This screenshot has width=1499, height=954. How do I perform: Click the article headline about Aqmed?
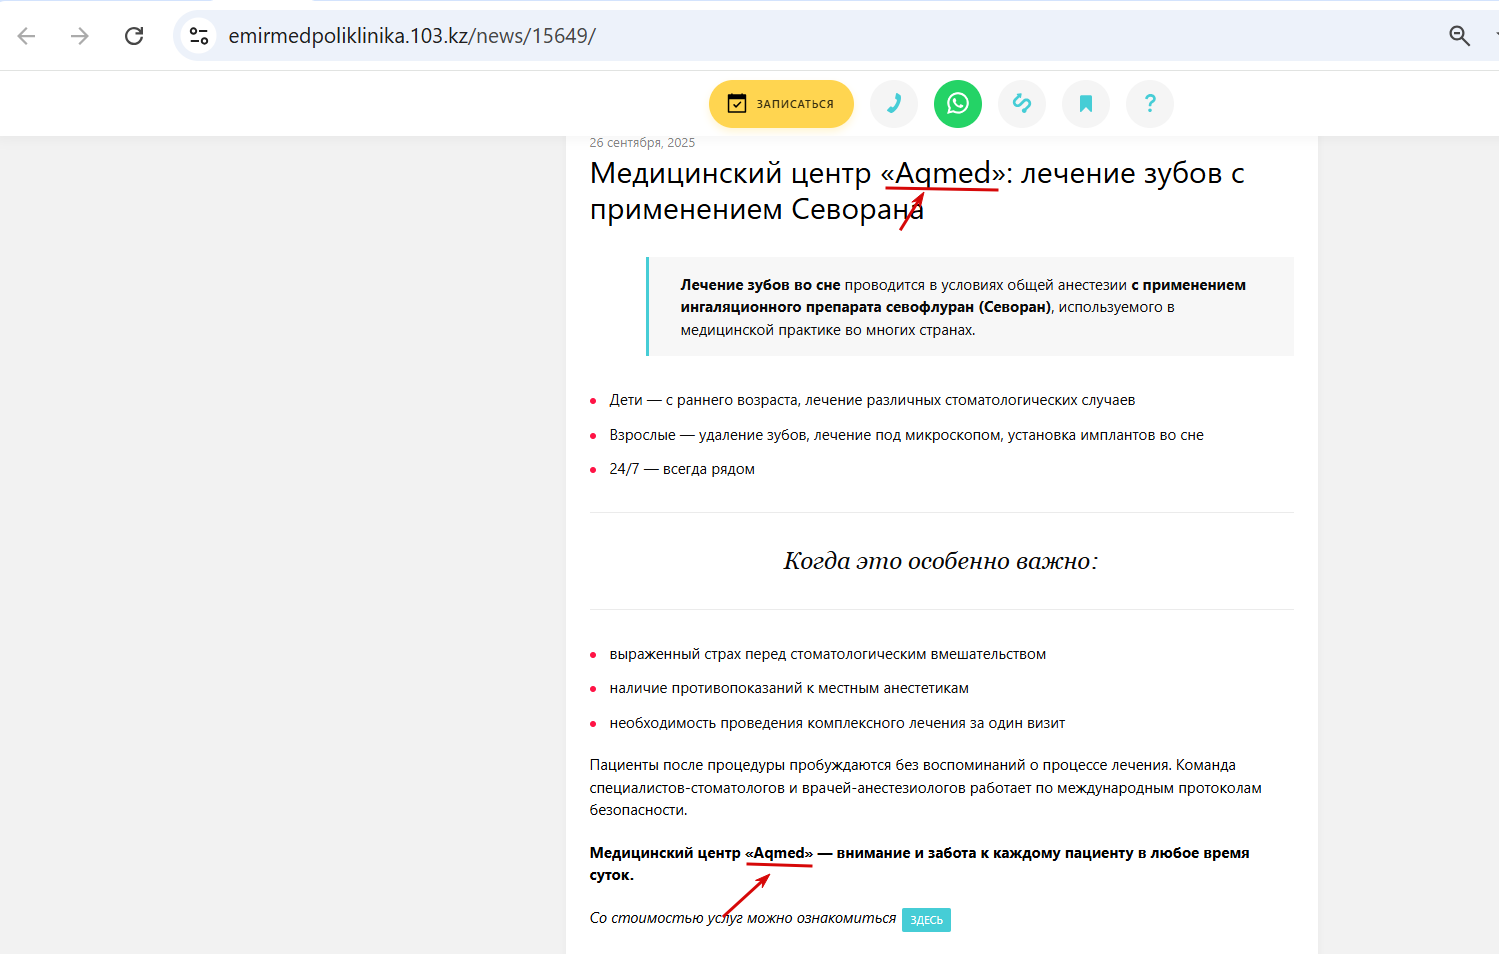(x=917, y=191)
